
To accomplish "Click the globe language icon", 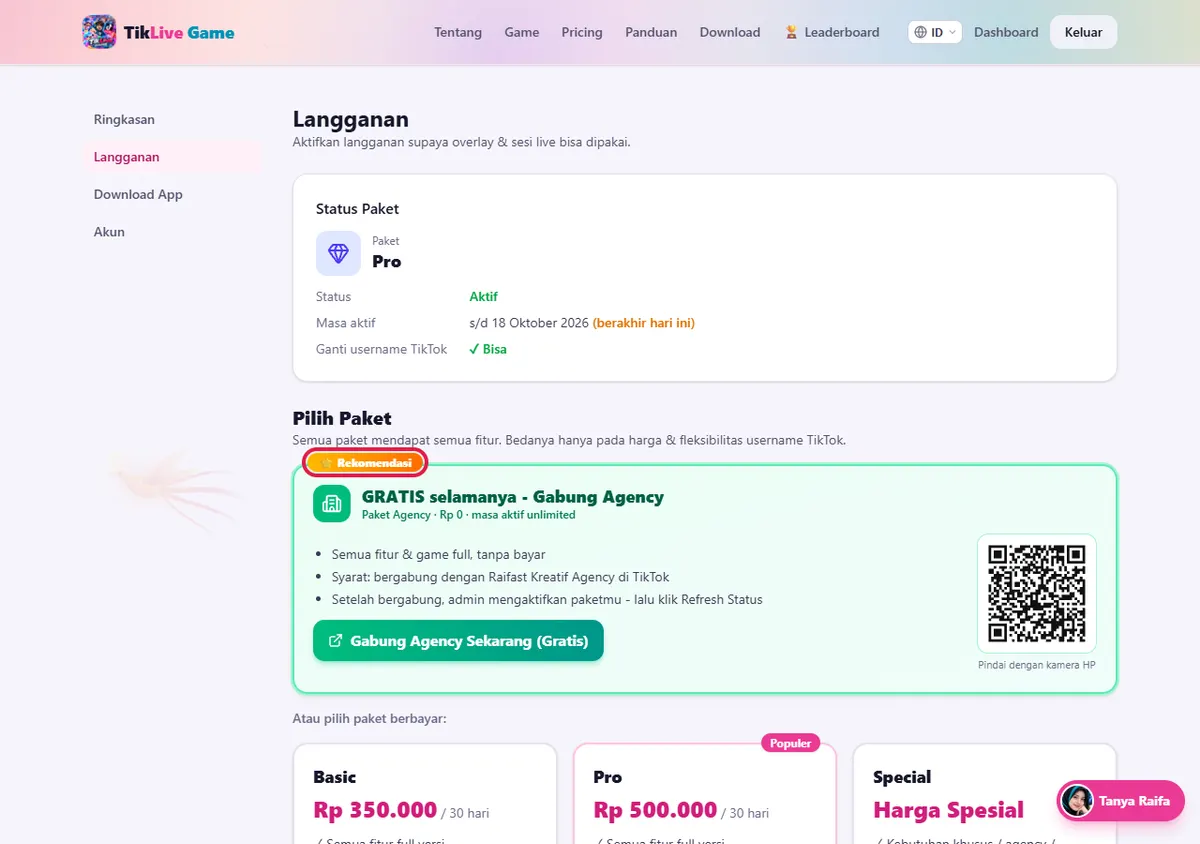I will [x=921, y=32].
